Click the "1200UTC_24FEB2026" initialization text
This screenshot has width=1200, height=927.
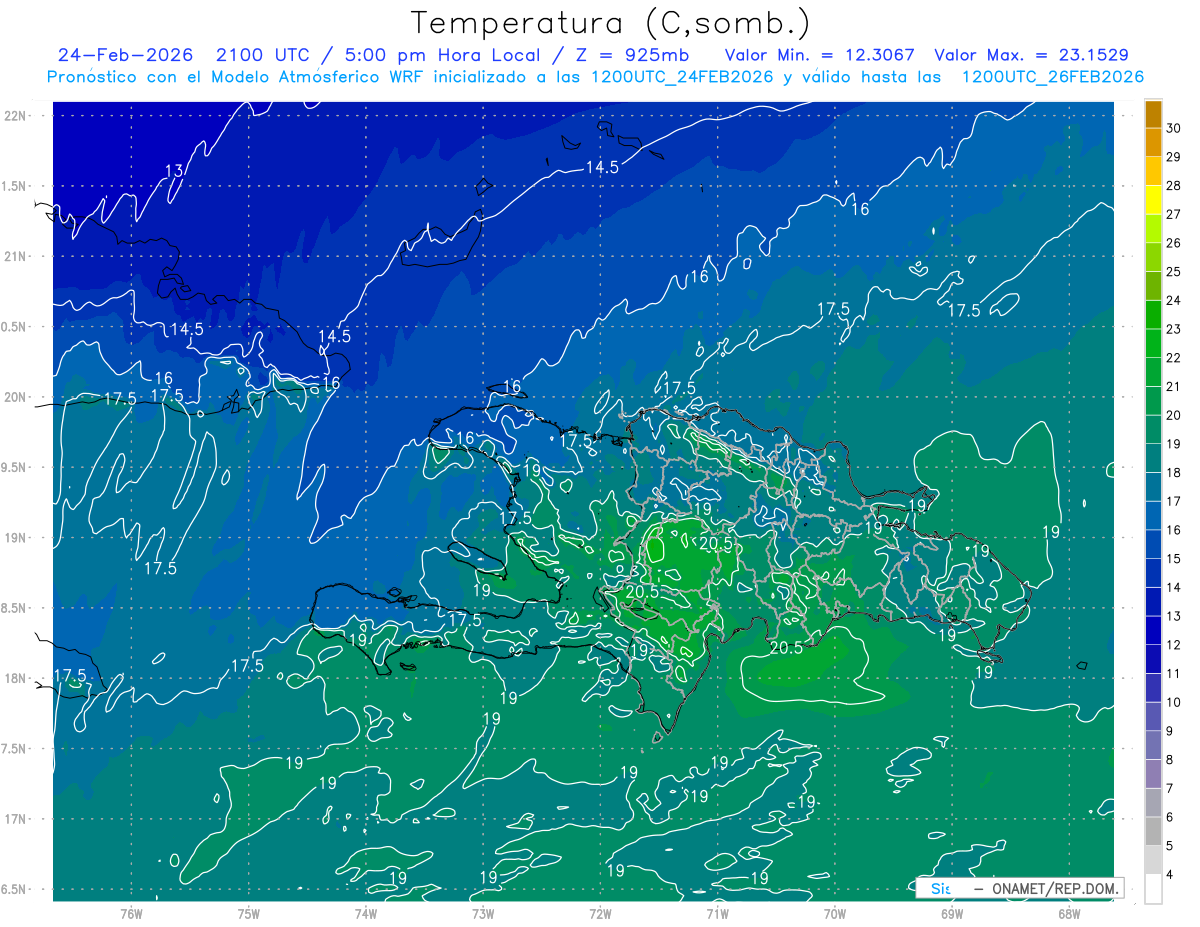(x=685, y=77)
